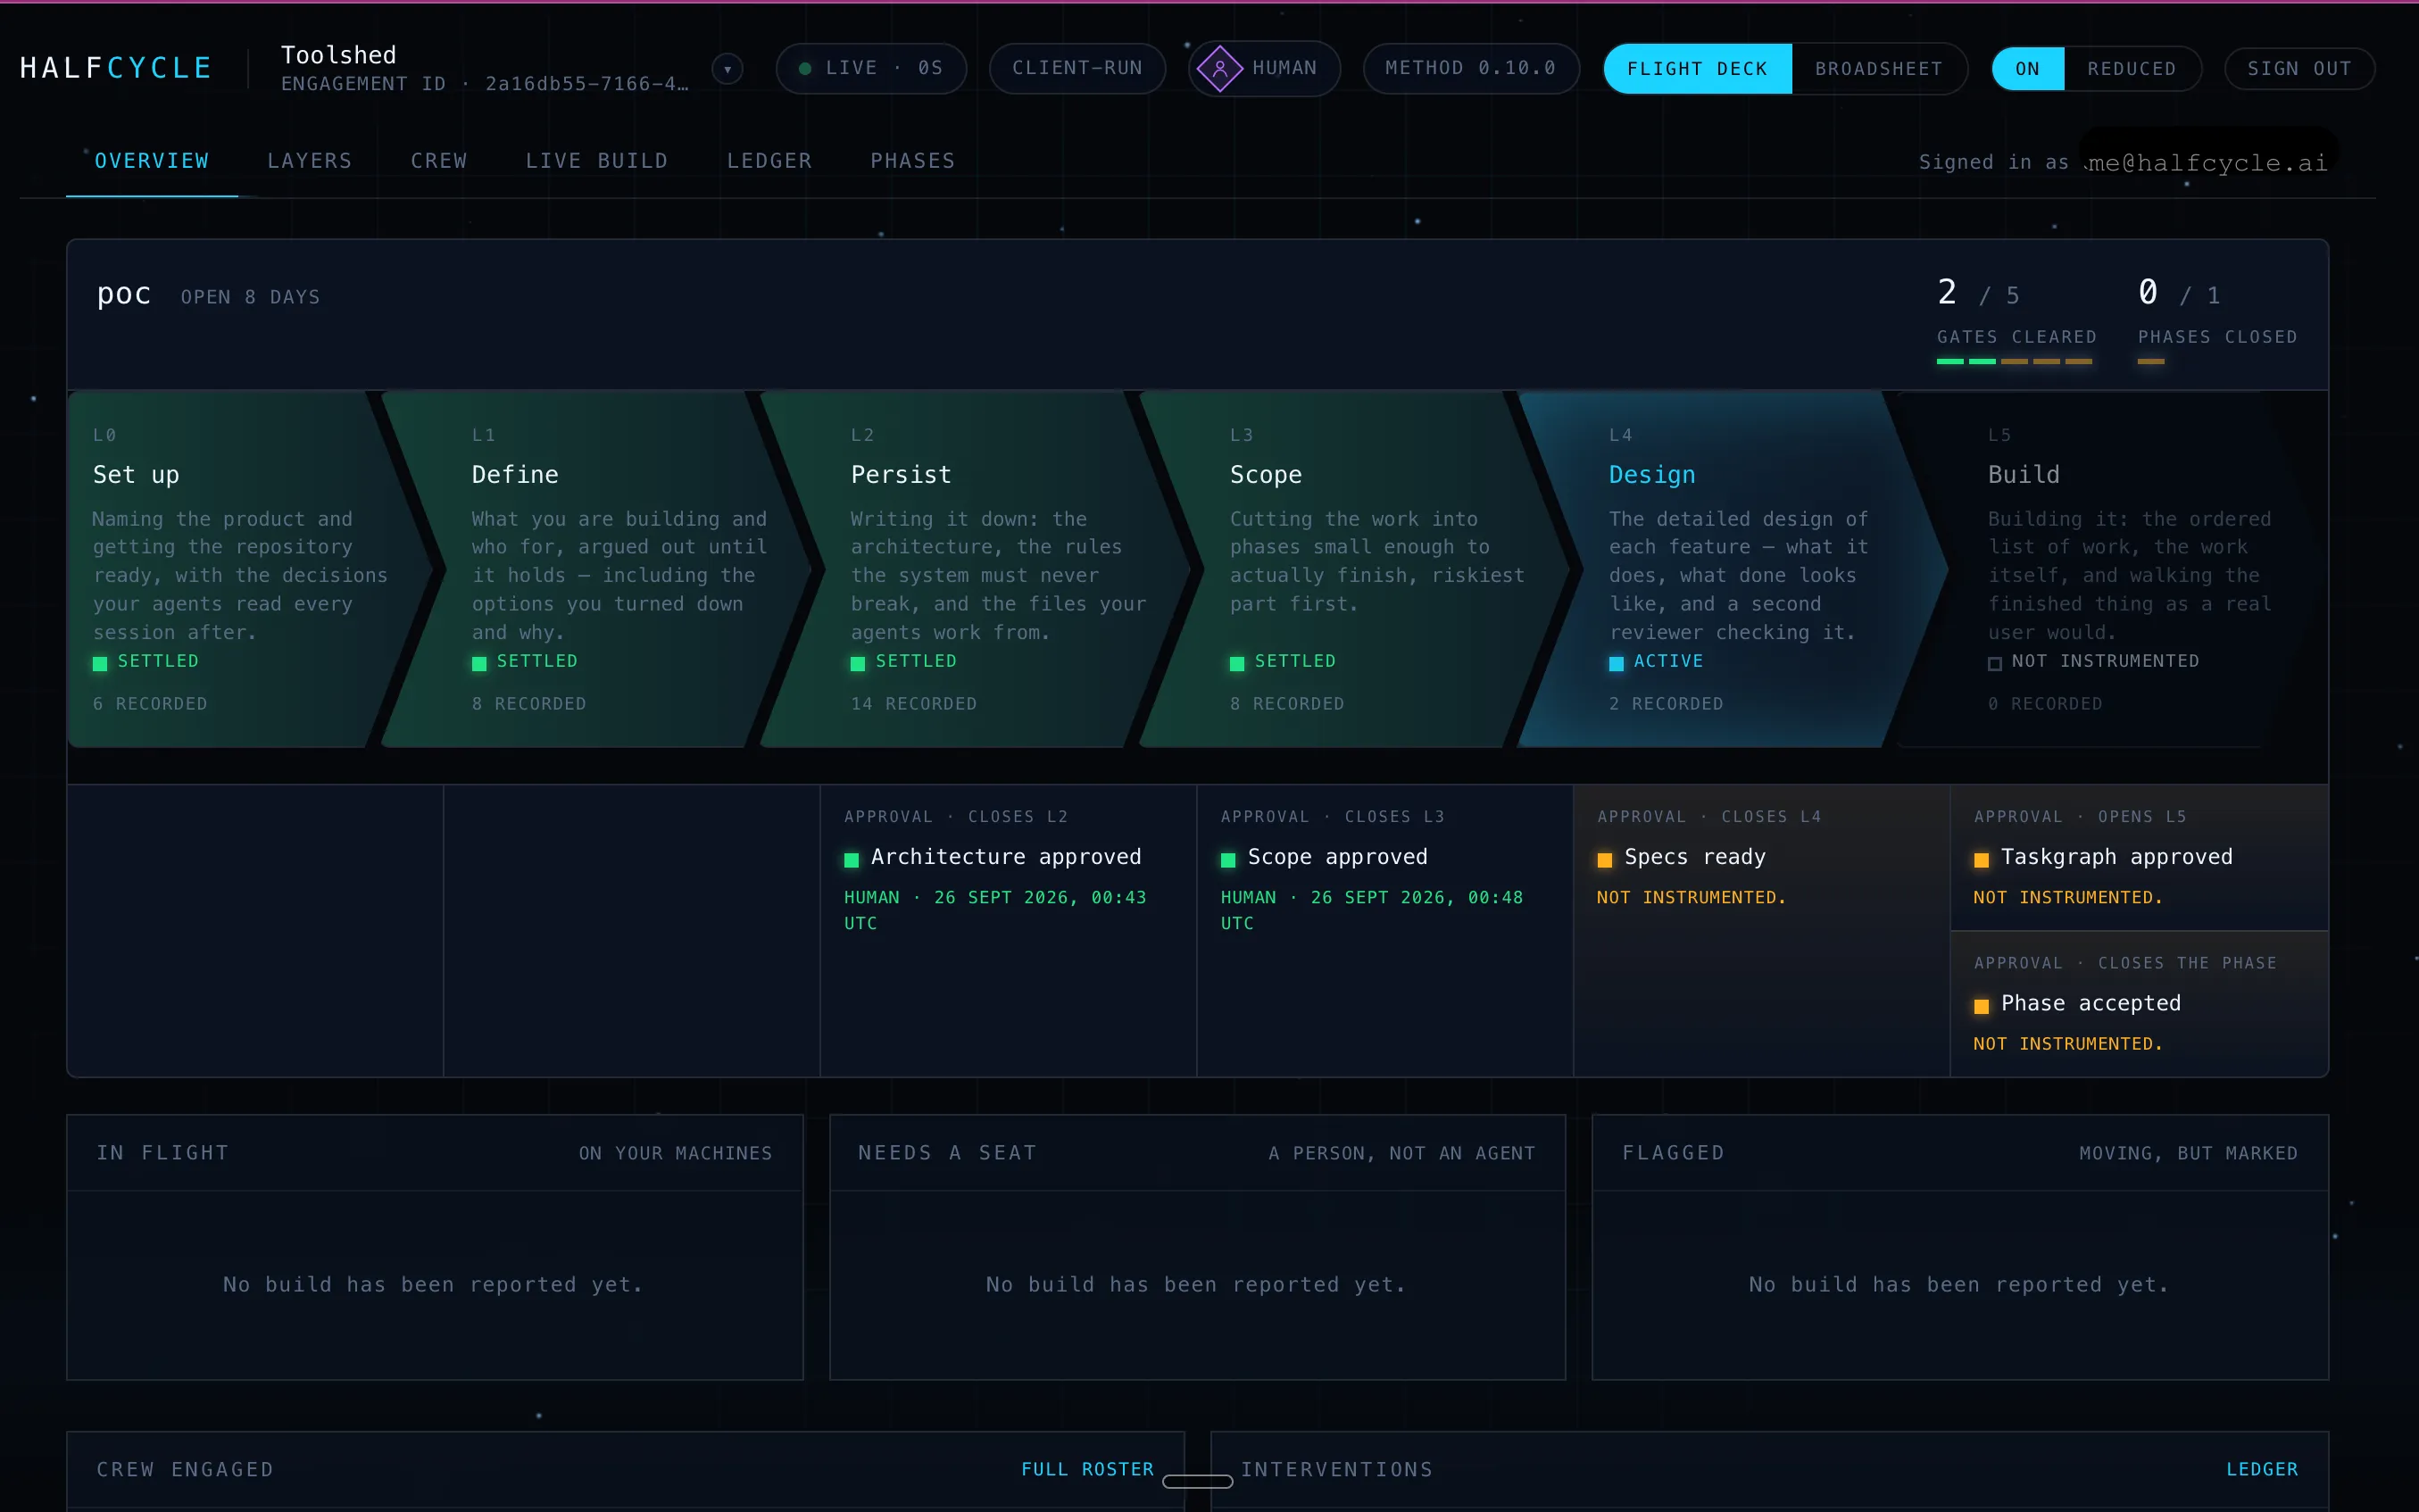Click the Engagement ID text
The image size is (2419, 1512).
tap(484, 84)
